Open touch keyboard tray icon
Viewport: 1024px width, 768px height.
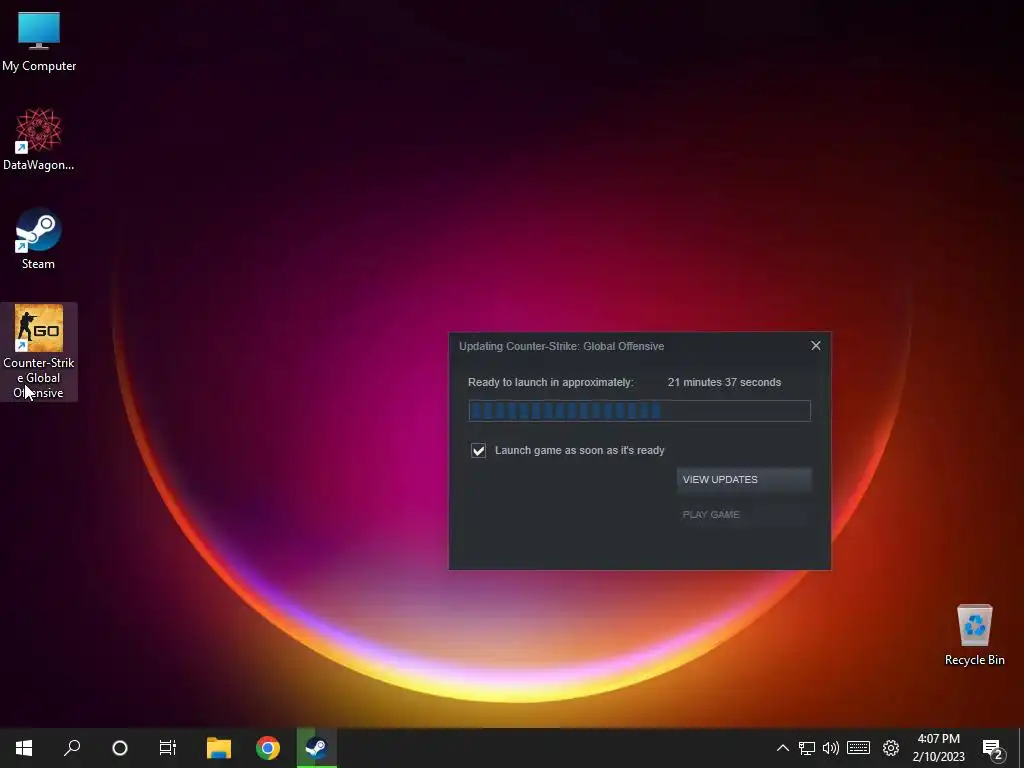point(858,748)
